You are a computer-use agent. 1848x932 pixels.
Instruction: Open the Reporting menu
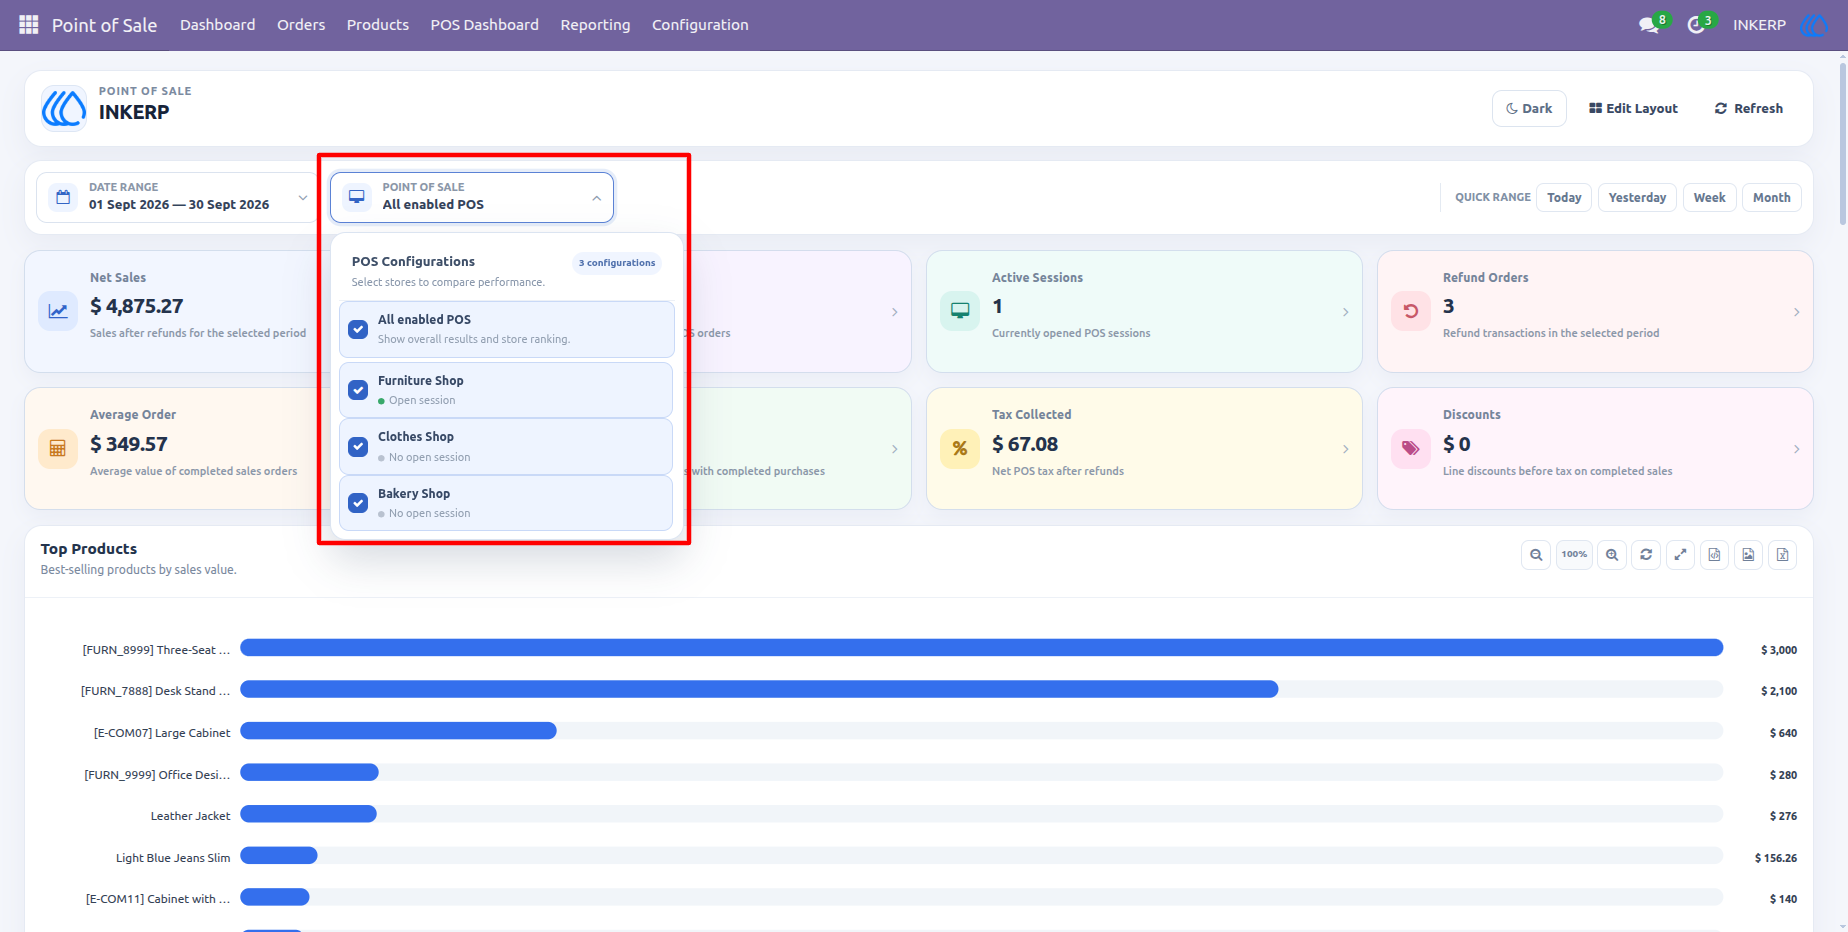pyautogui.click(x=595, y=25)
